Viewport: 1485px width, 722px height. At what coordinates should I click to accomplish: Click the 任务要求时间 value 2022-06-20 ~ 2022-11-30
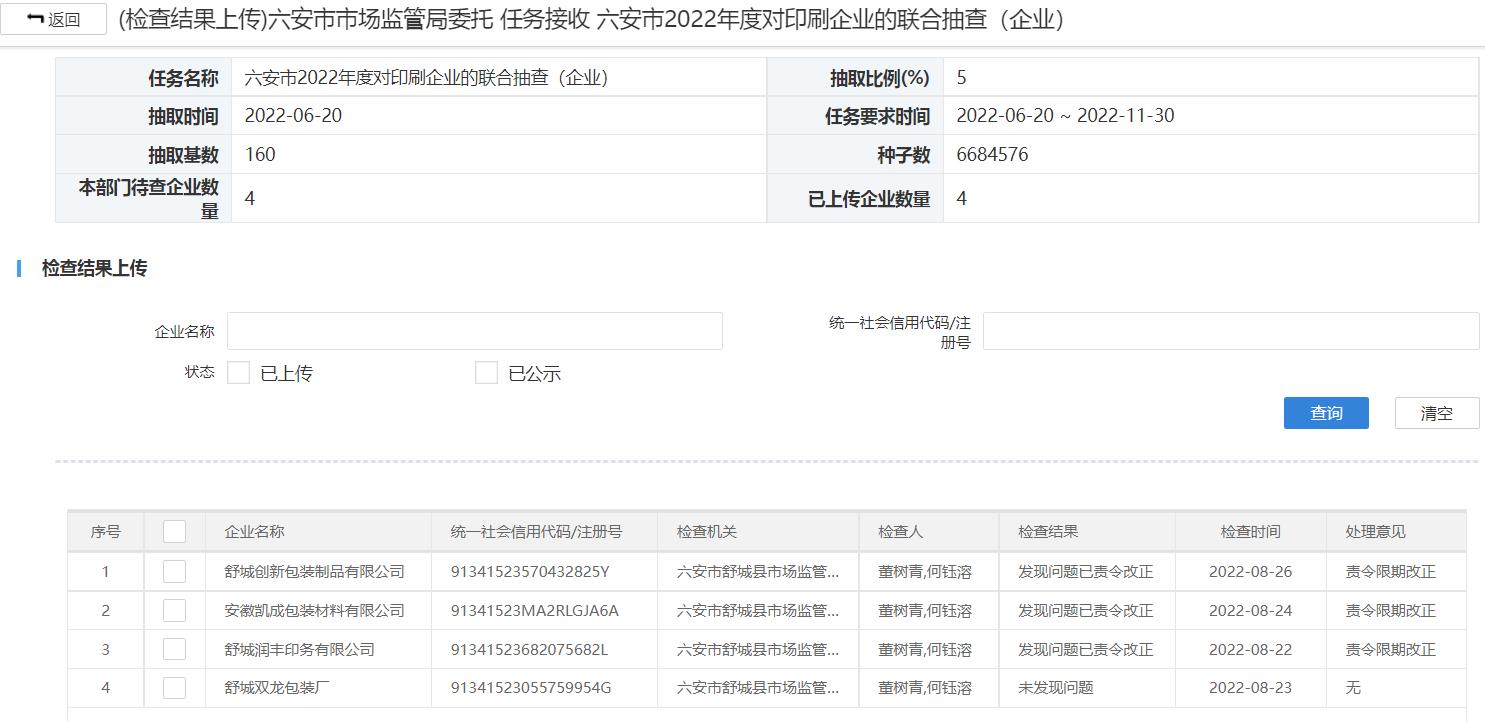pos(1065,116)
